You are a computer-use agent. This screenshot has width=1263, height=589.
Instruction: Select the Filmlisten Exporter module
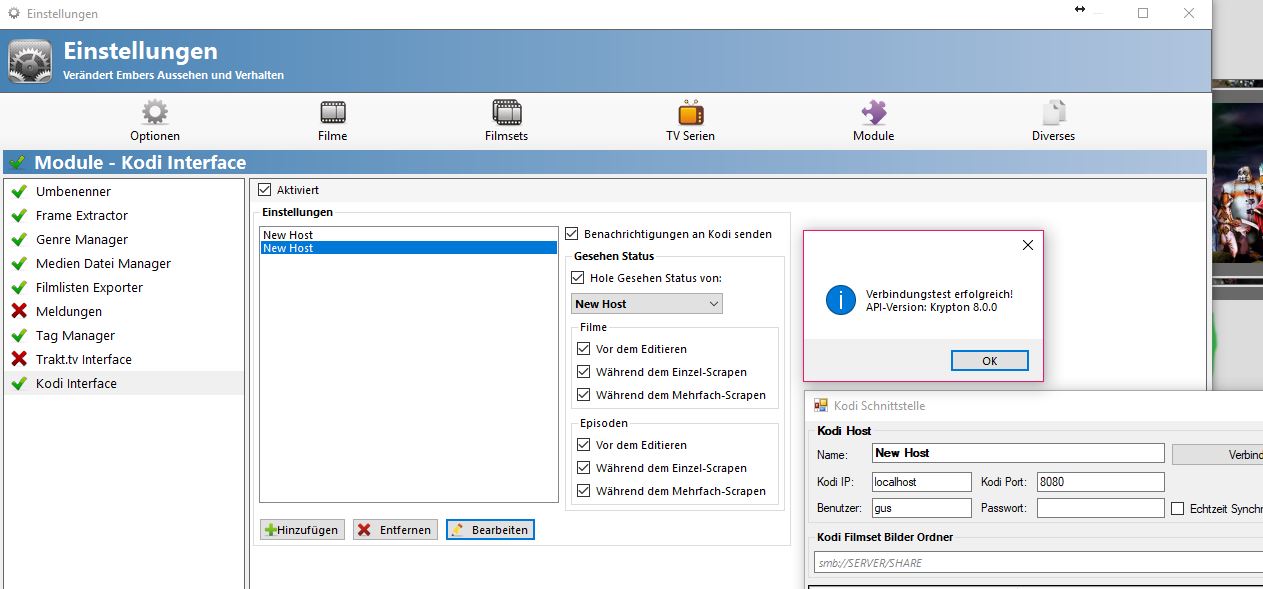pos(124,287)
